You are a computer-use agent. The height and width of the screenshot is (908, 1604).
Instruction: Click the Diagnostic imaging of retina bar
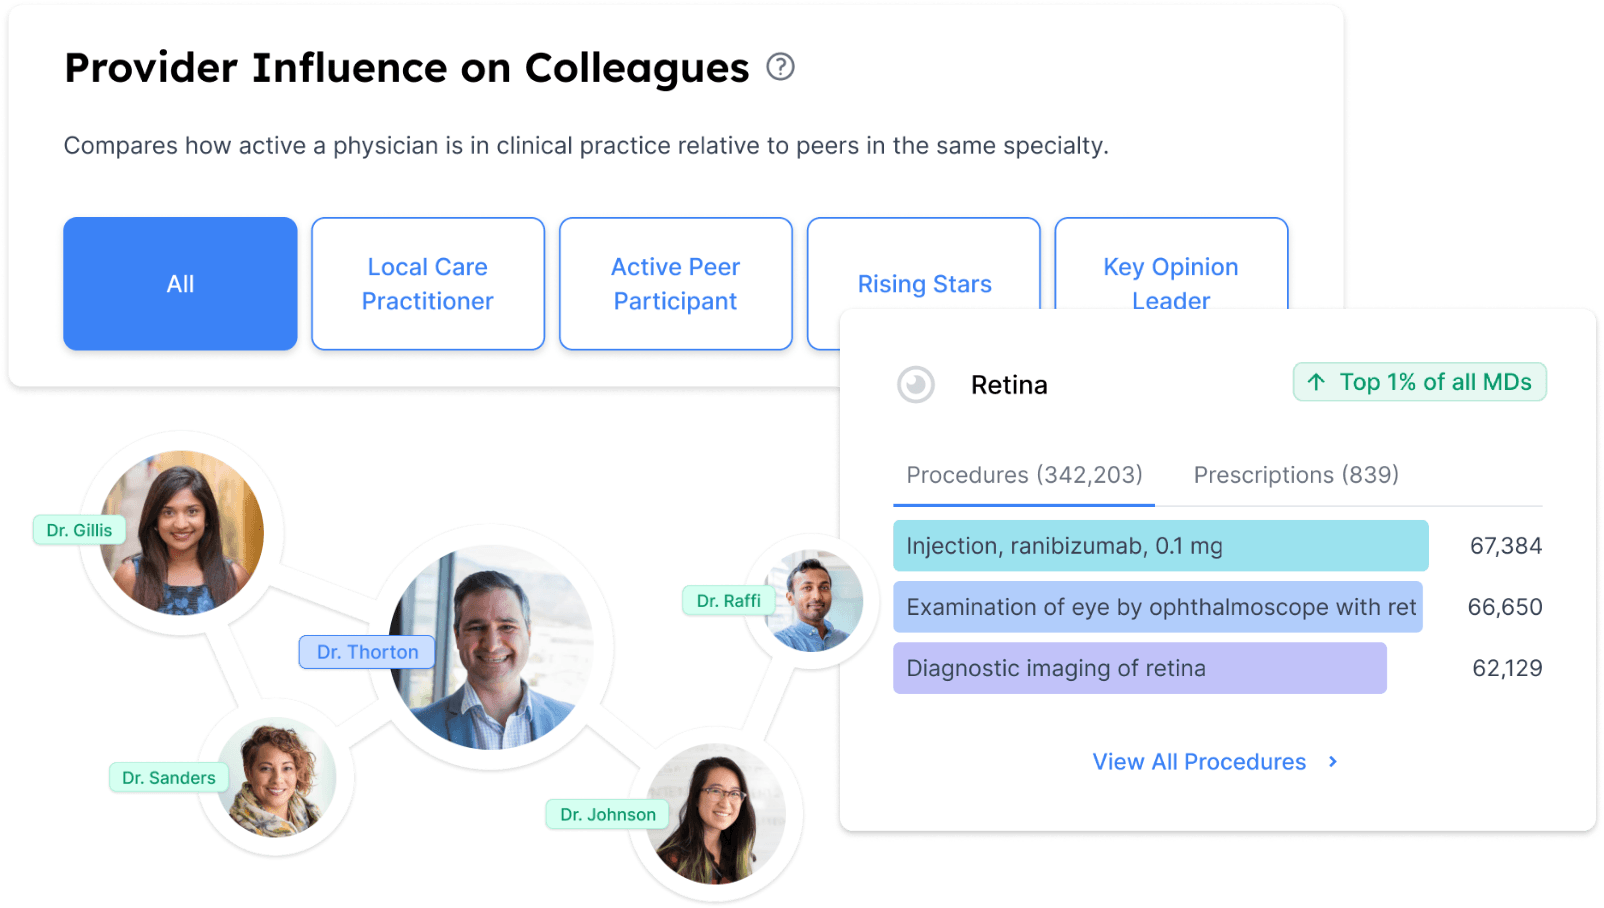point(1139,668)
